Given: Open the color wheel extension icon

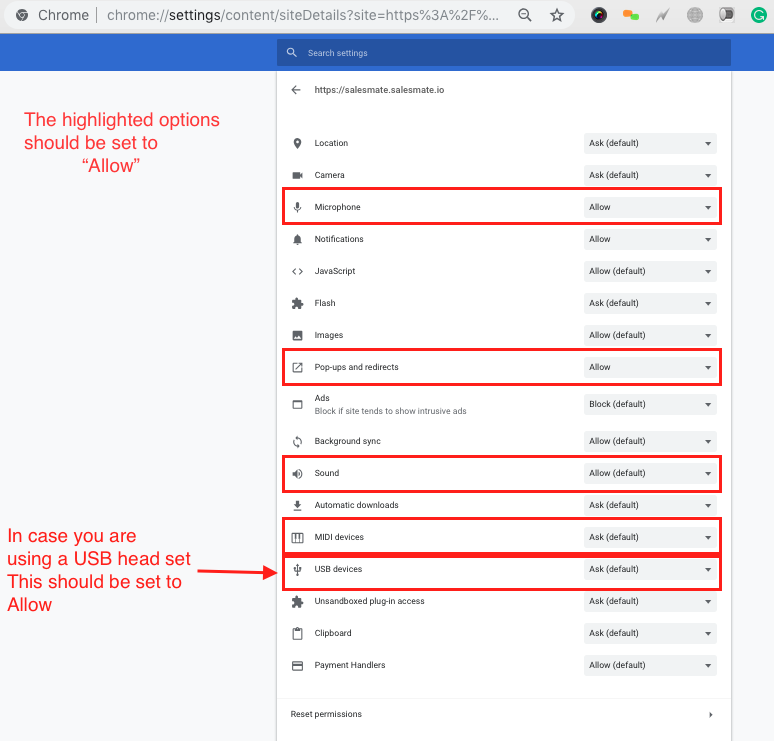Looking at the screenshot, I should [599, 15].
